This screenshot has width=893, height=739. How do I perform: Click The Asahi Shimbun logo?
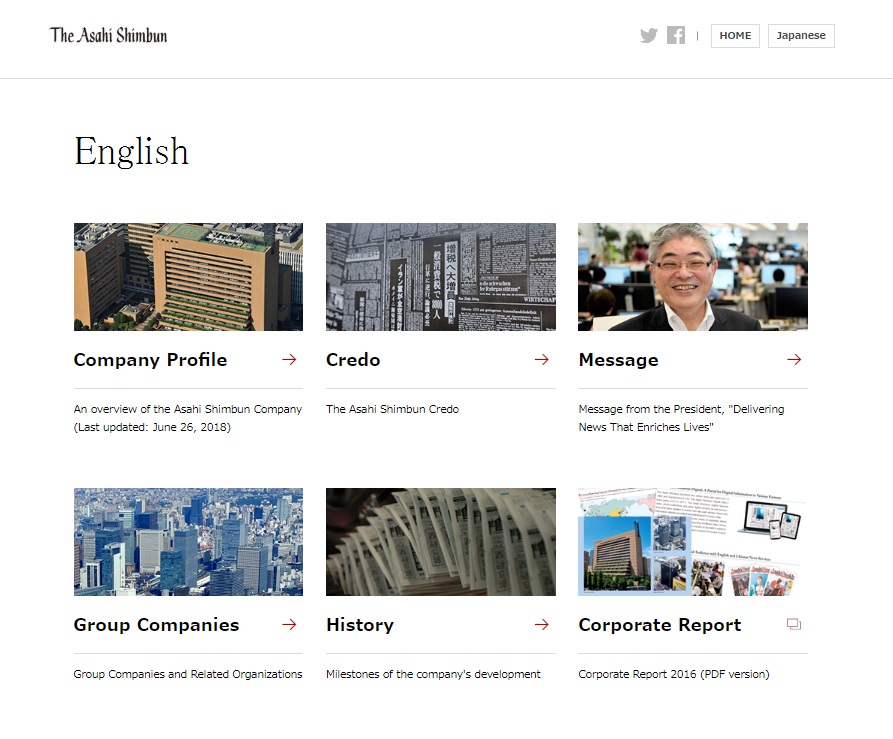109,35
